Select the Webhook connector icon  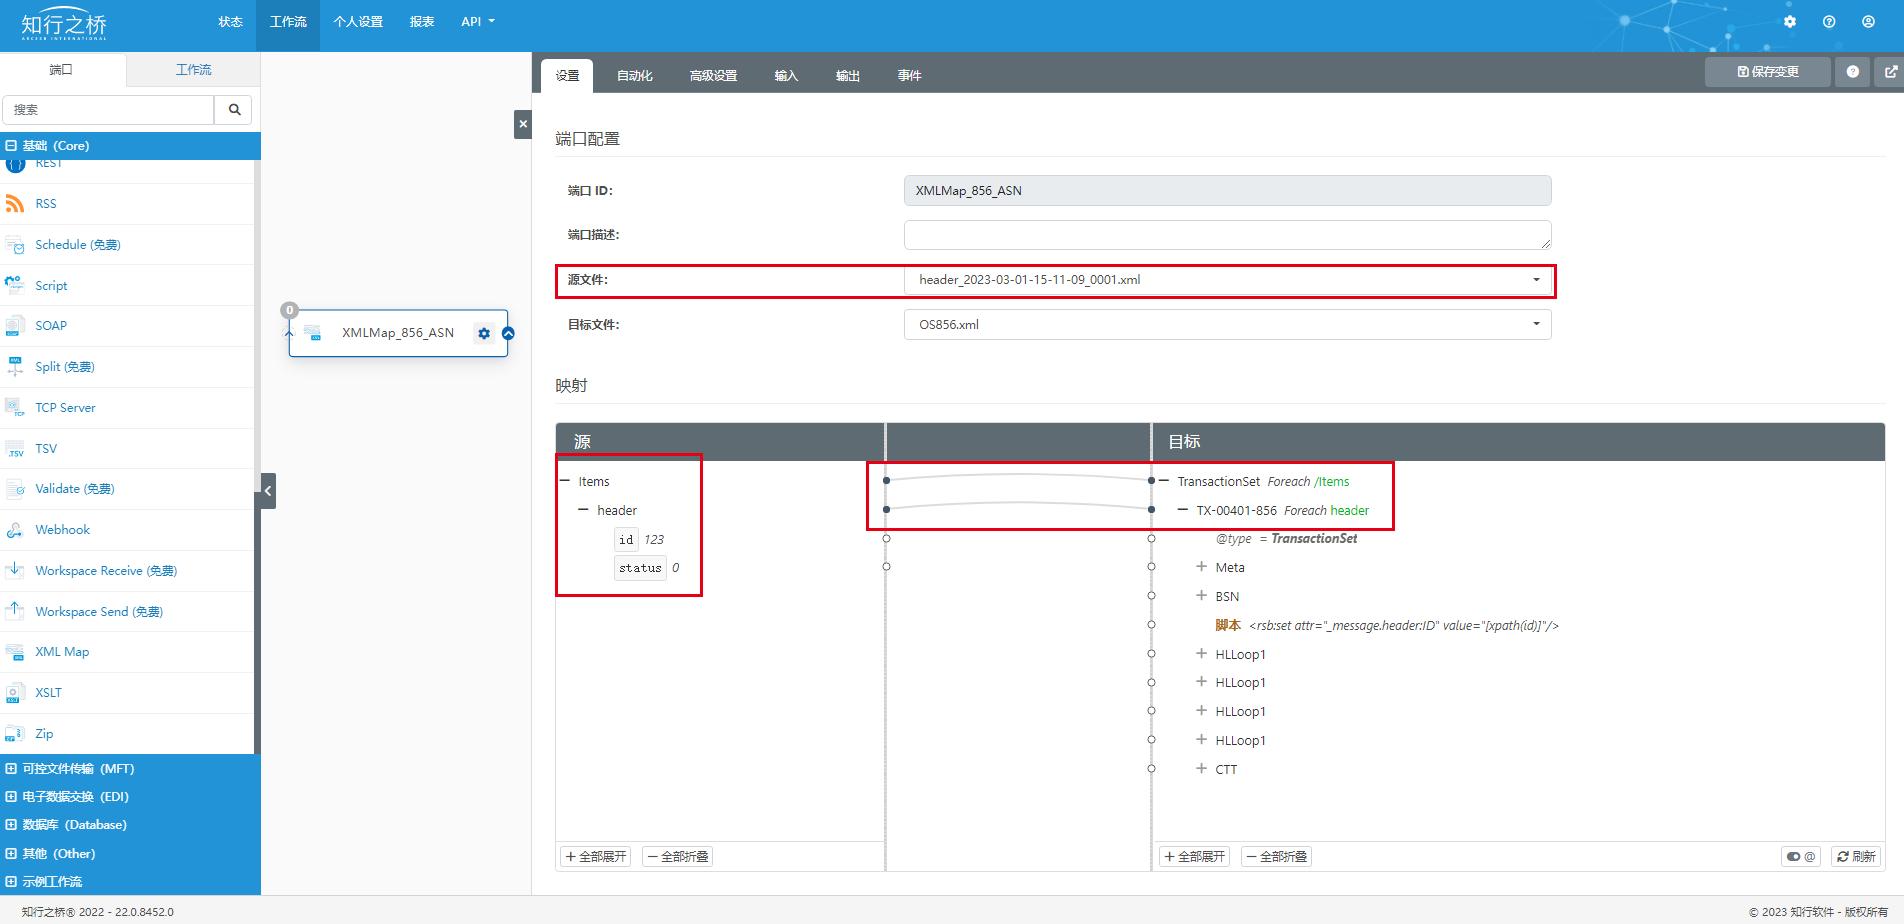coord(15,530)
